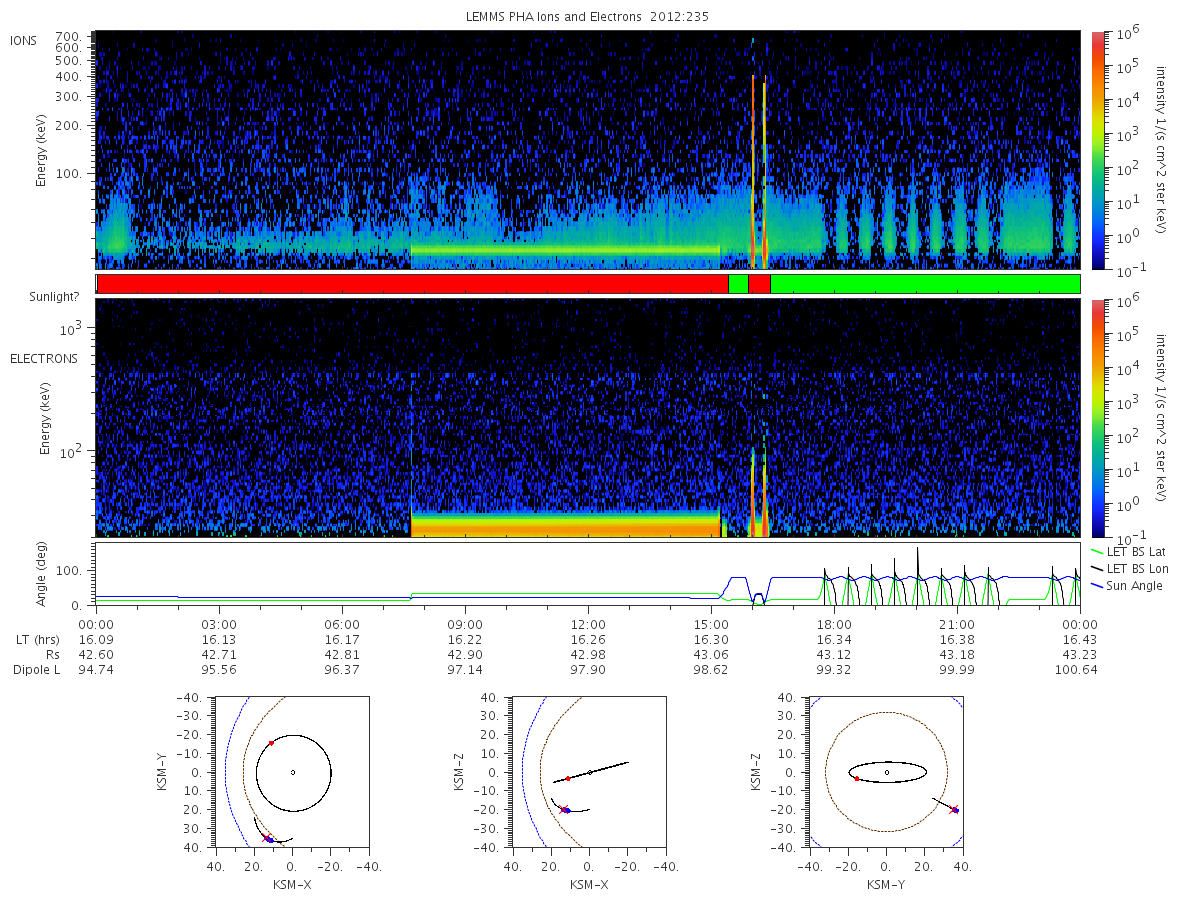Click the KSM-X vs KSM-Z orbit plot
1200x900 pixels.
tap(588, 771)
